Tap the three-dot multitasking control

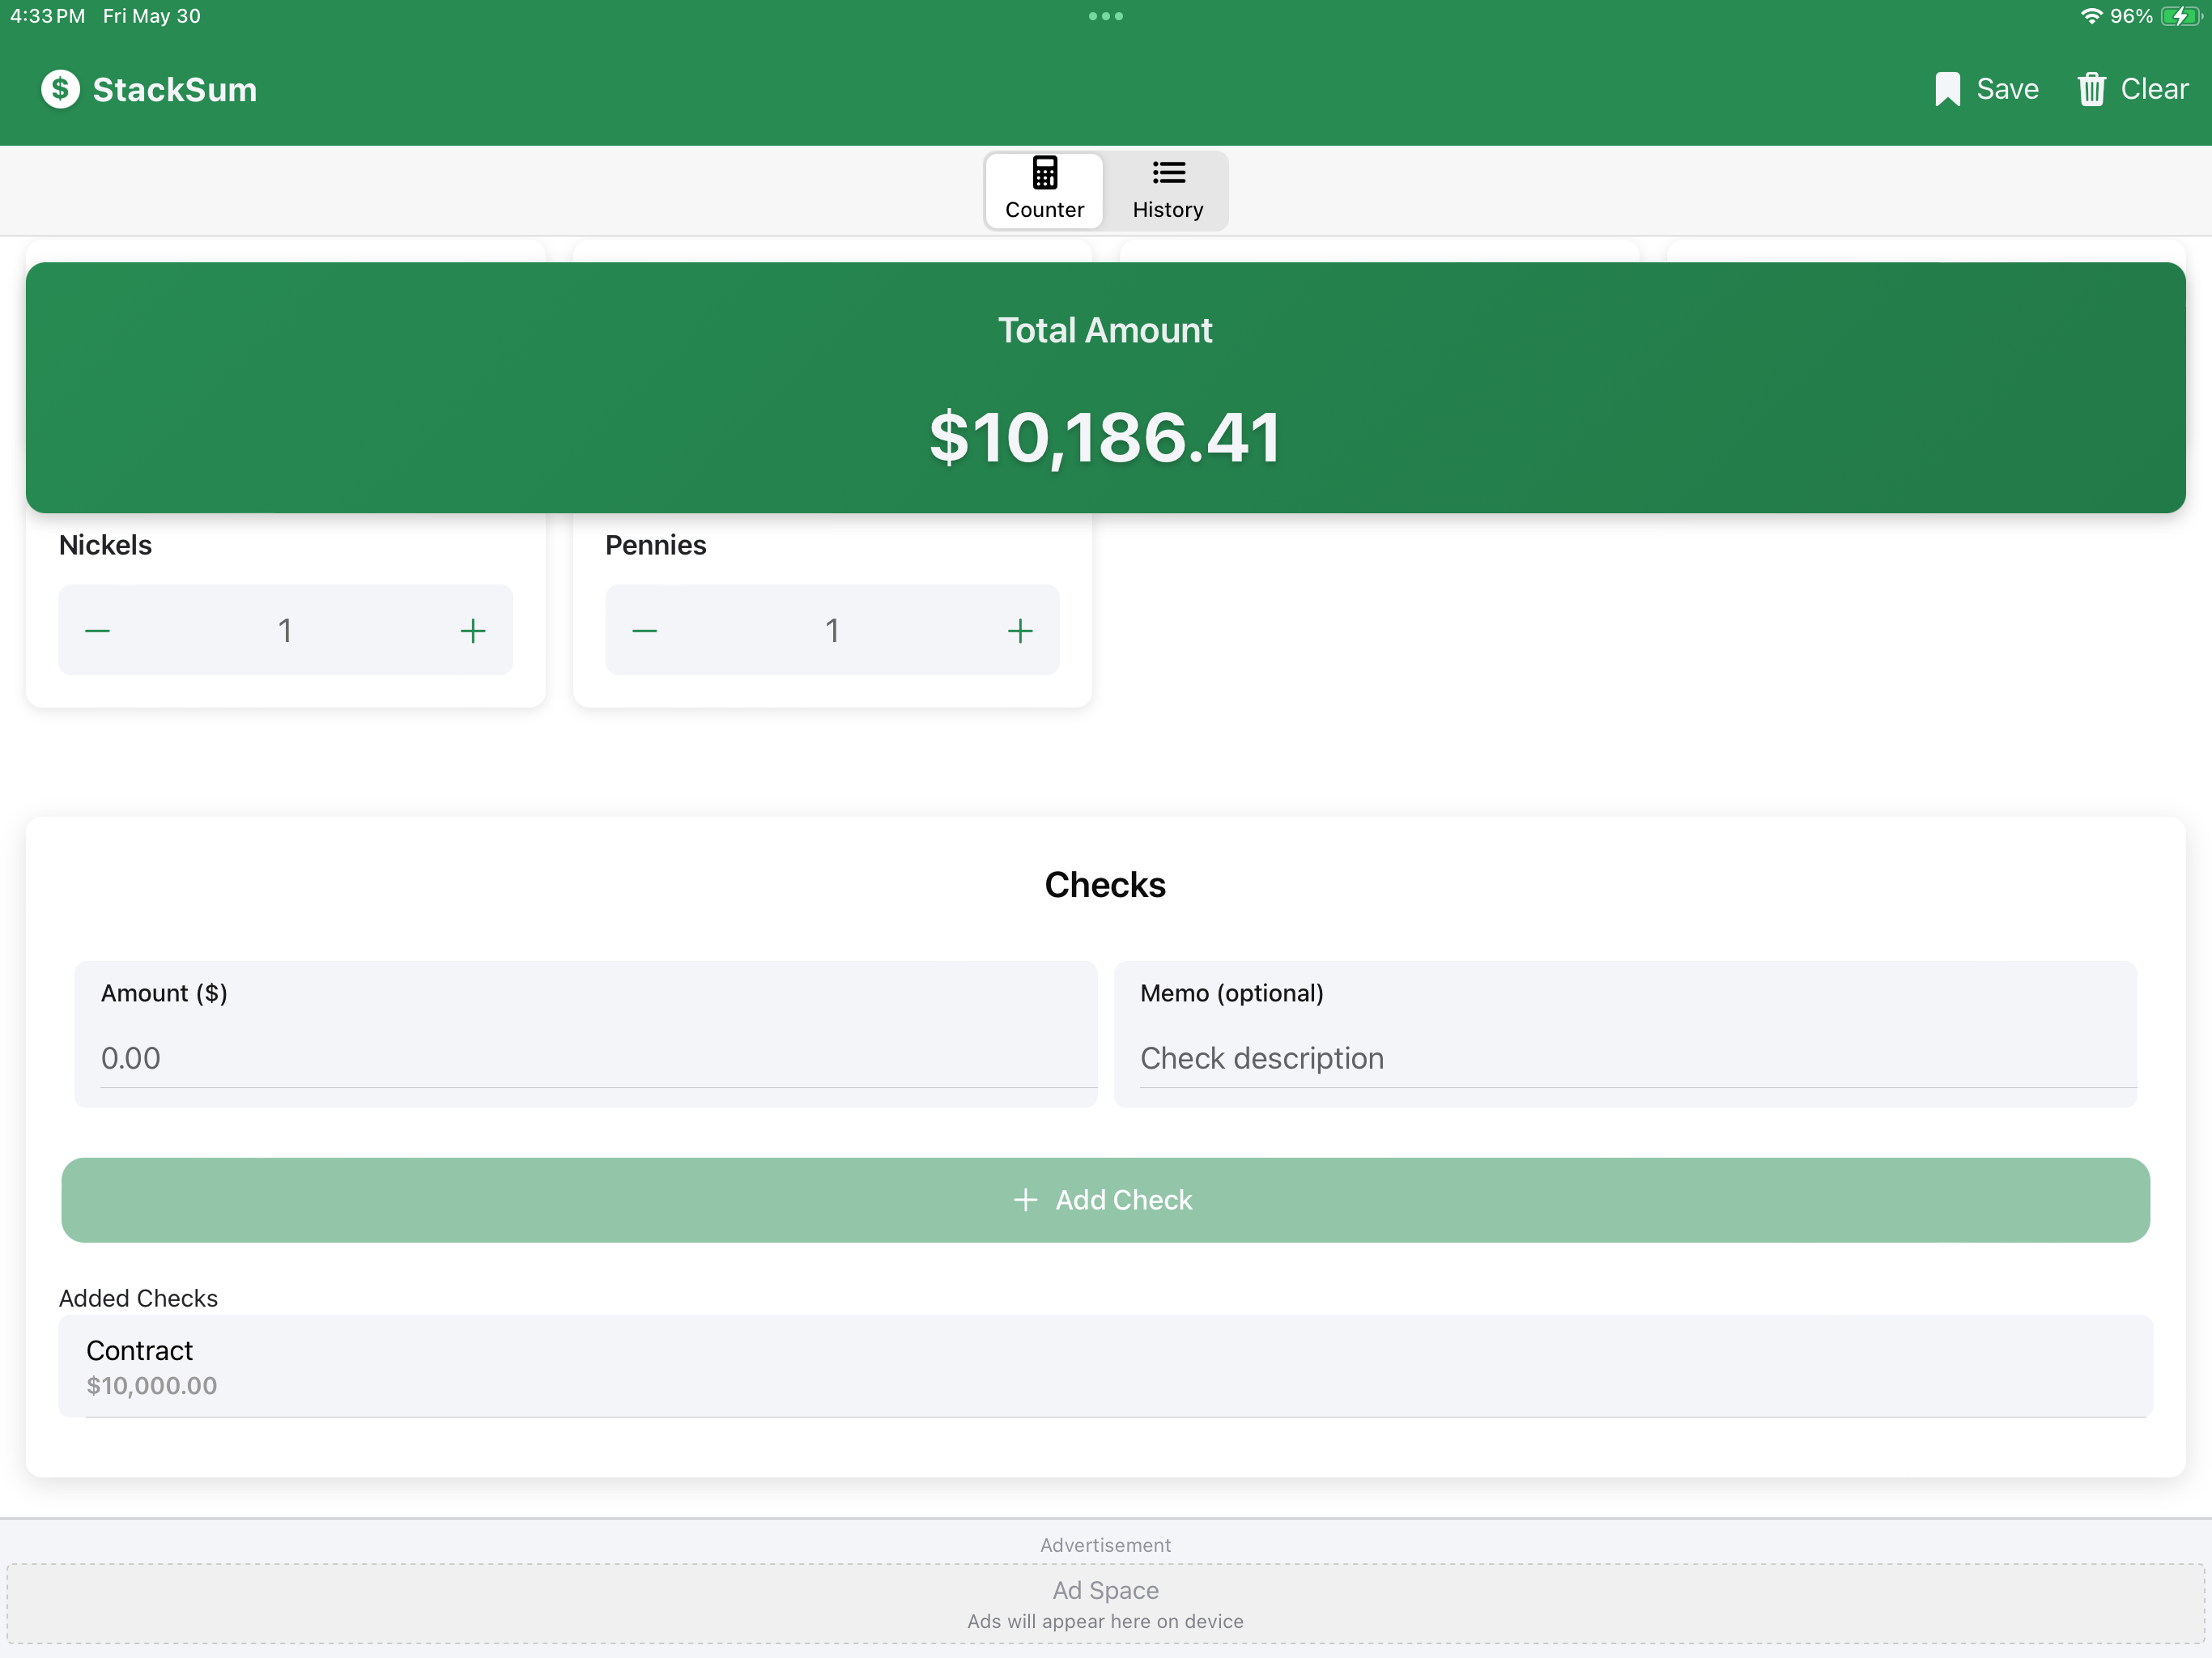point(1105,16)
